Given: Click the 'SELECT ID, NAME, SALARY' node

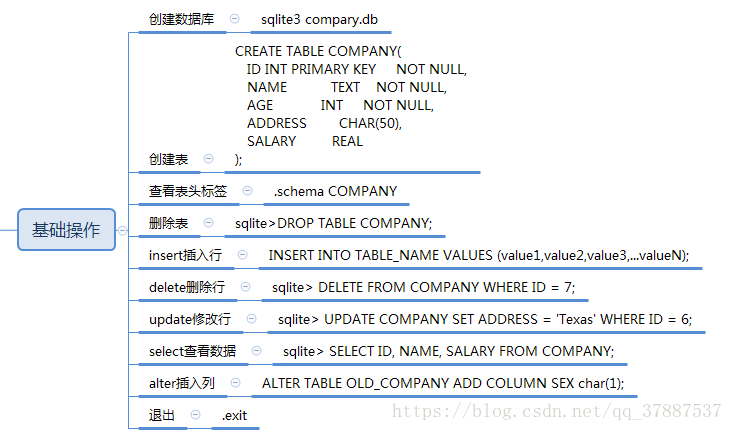Looking at the screenshot, I should pyautogui.click(x=448, y=351).
